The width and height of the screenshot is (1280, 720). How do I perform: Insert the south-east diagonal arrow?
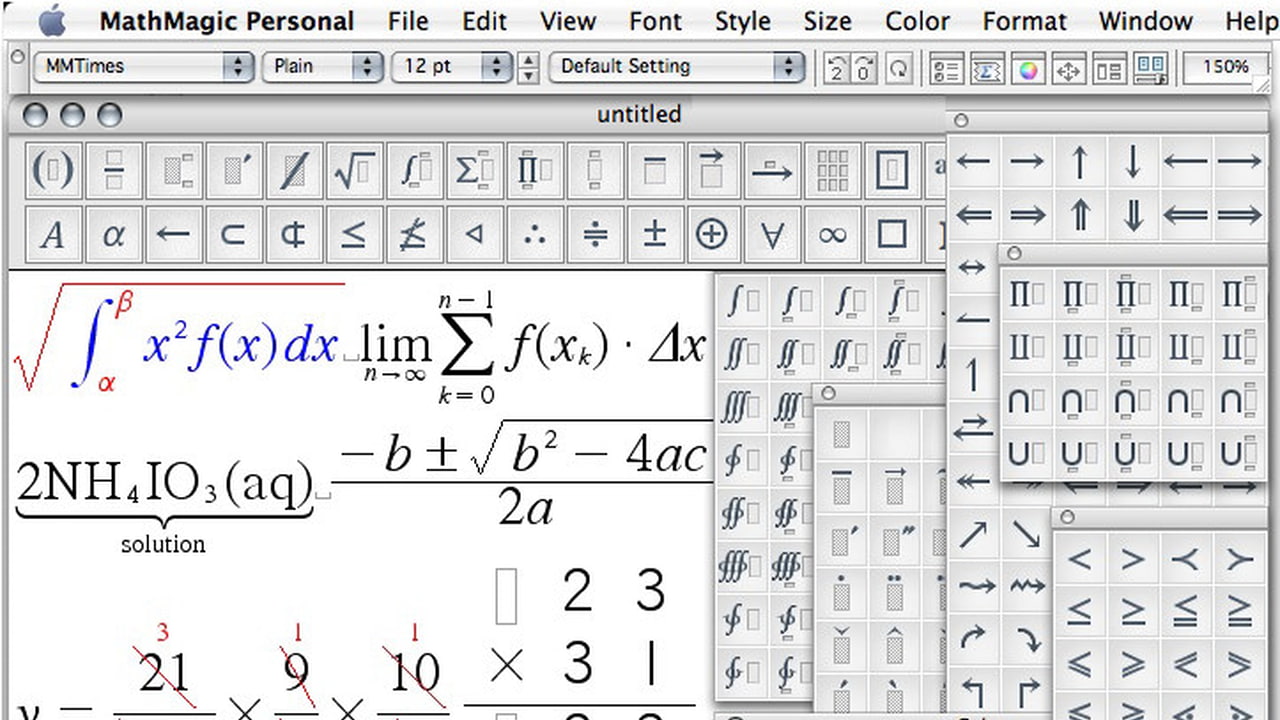click(x=1025, y=535)
